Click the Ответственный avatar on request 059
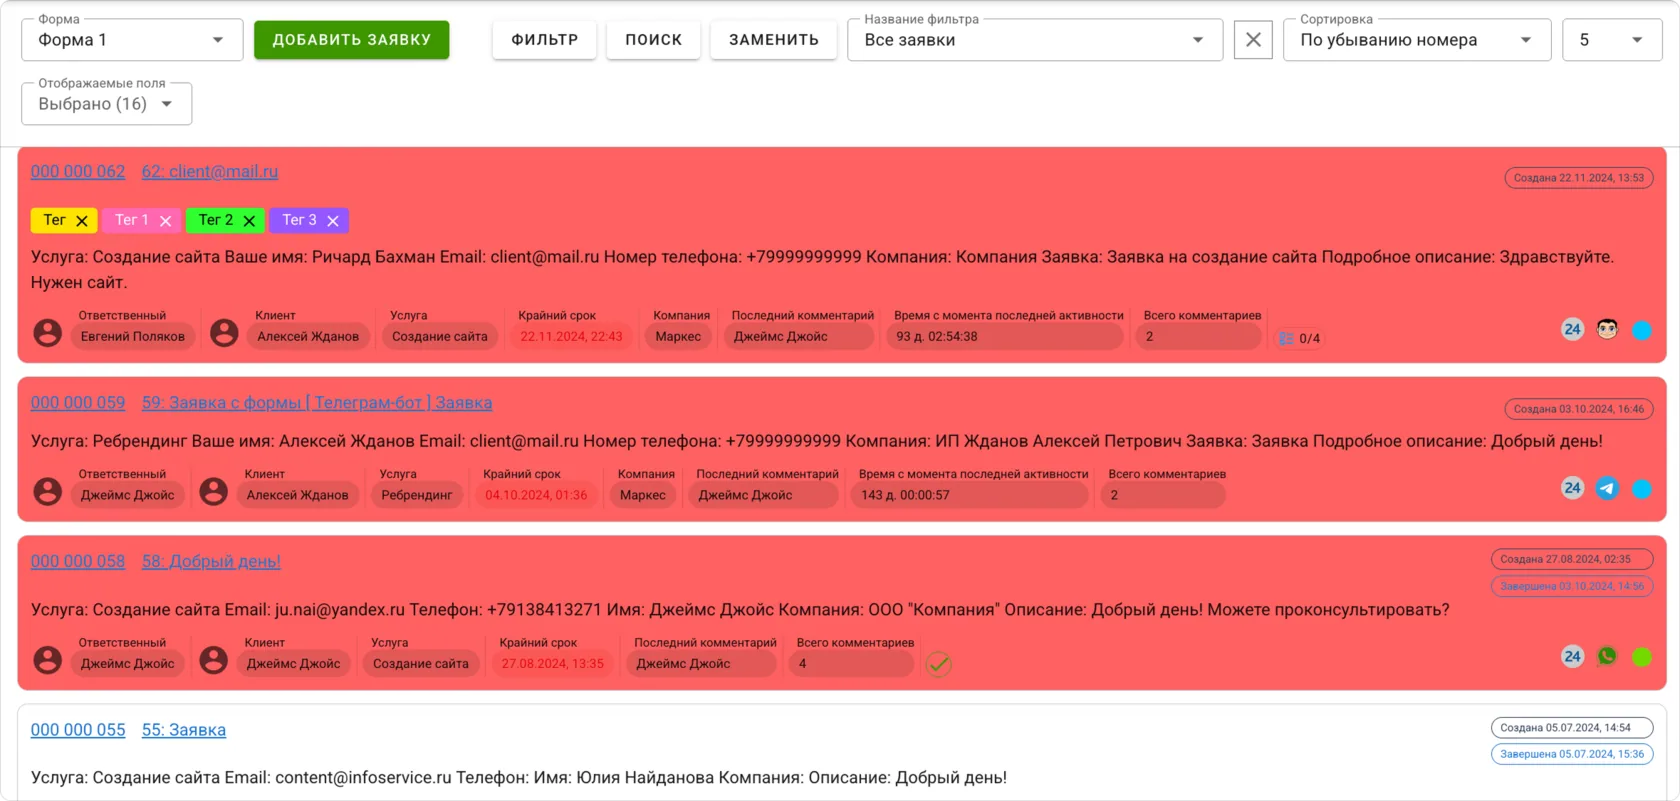The height and width of the screenshot is (801, 1680). click(48, 491)
